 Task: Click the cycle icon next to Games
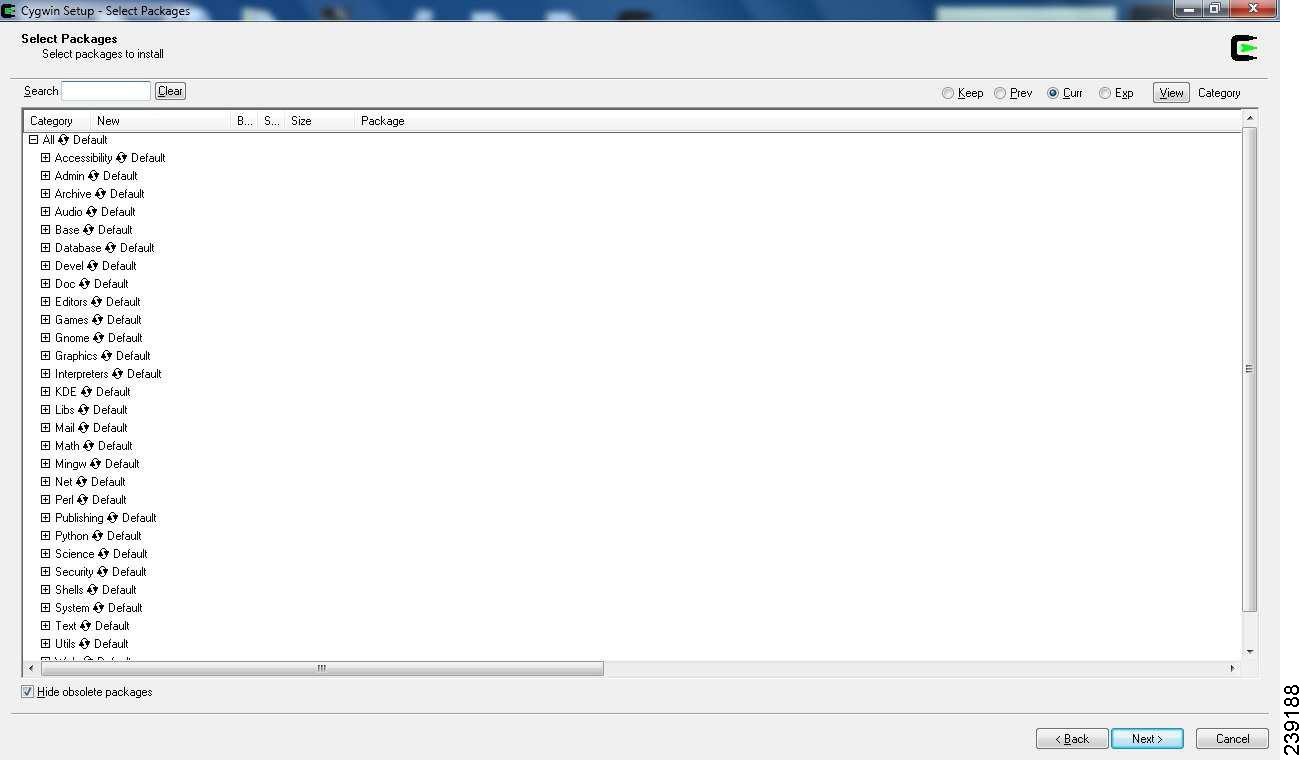(x=98, y=320)
